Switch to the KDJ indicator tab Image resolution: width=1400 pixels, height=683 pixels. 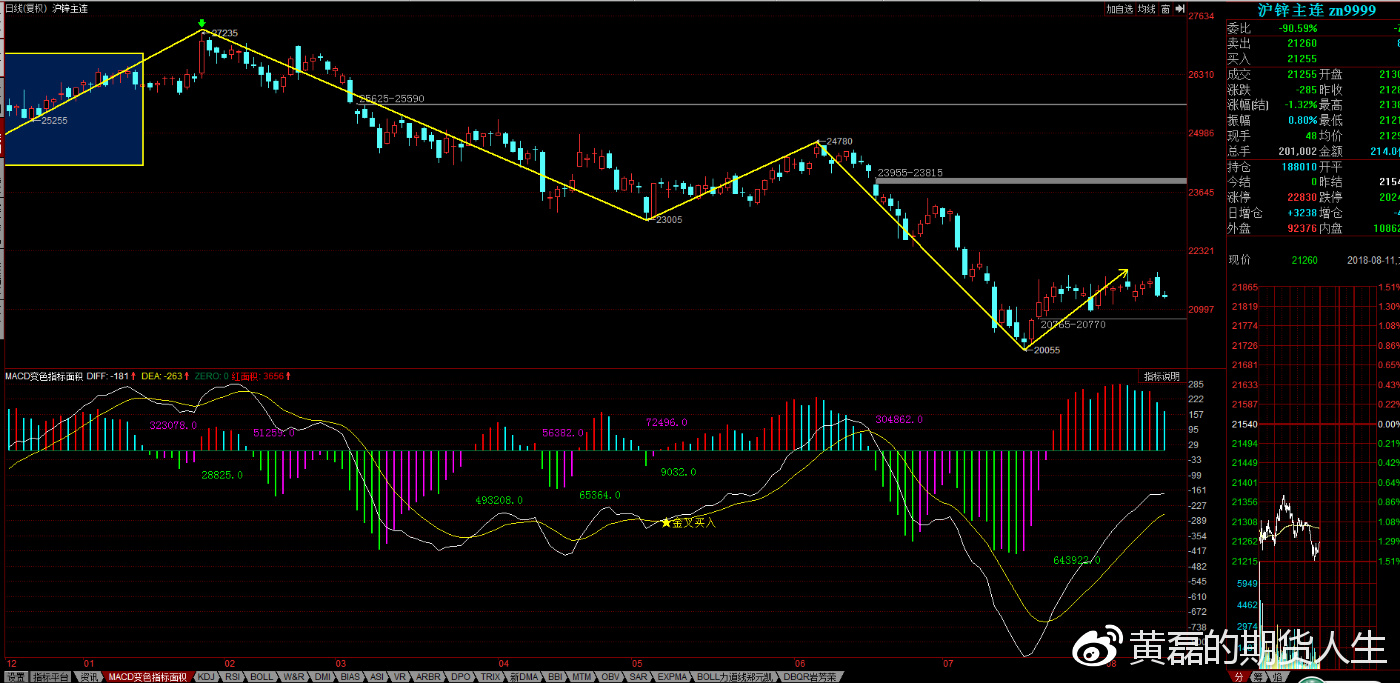pos(206,677)
